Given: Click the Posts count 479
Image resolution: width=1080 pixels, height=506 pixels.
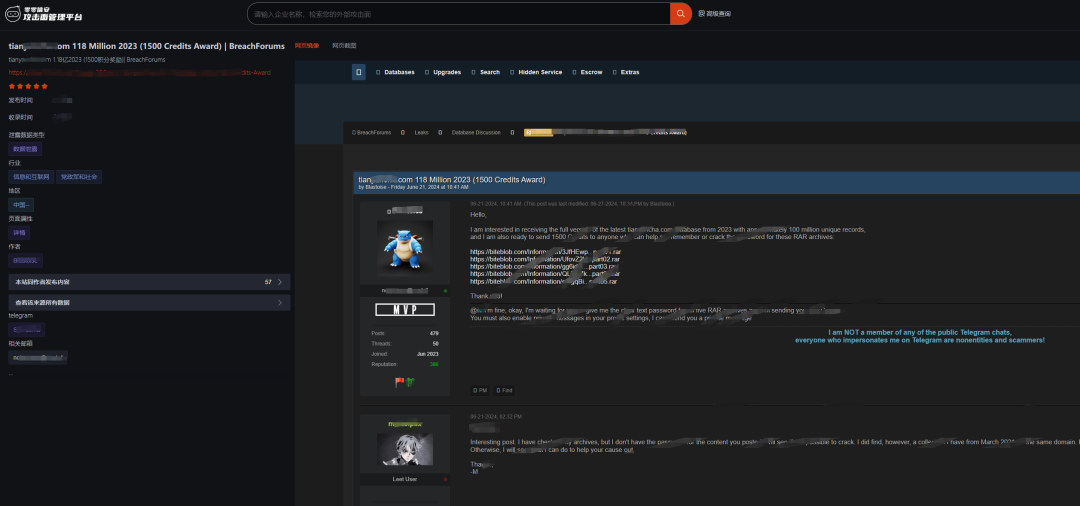Looking at the screenshot, I should click(434, 333).
